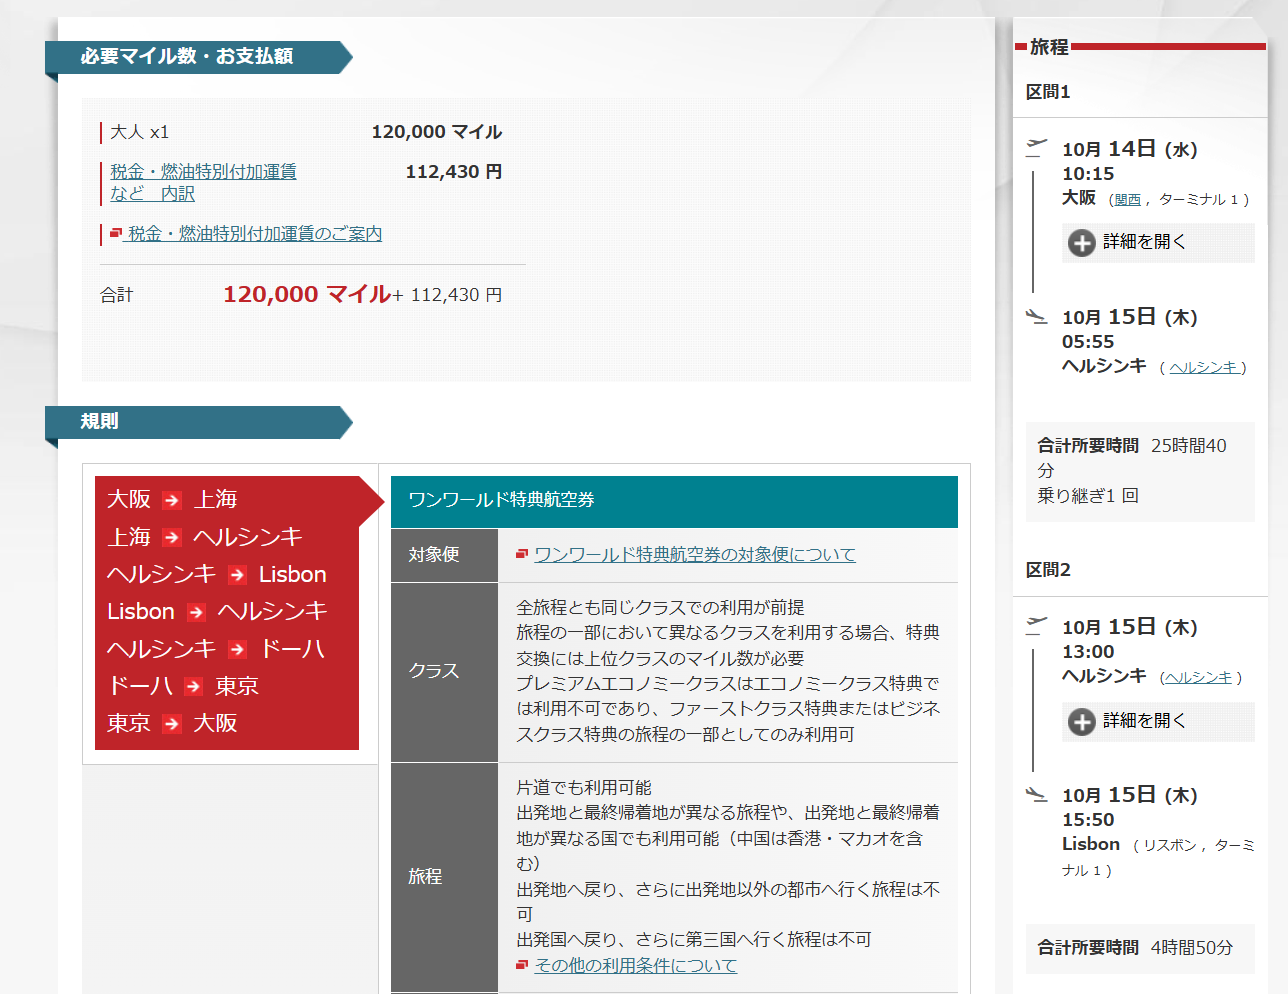This screenshot has height=994, width=1288.
Task: Click the arrow icon in 上海 to ヘルシンキ
Action: [172, 538]
